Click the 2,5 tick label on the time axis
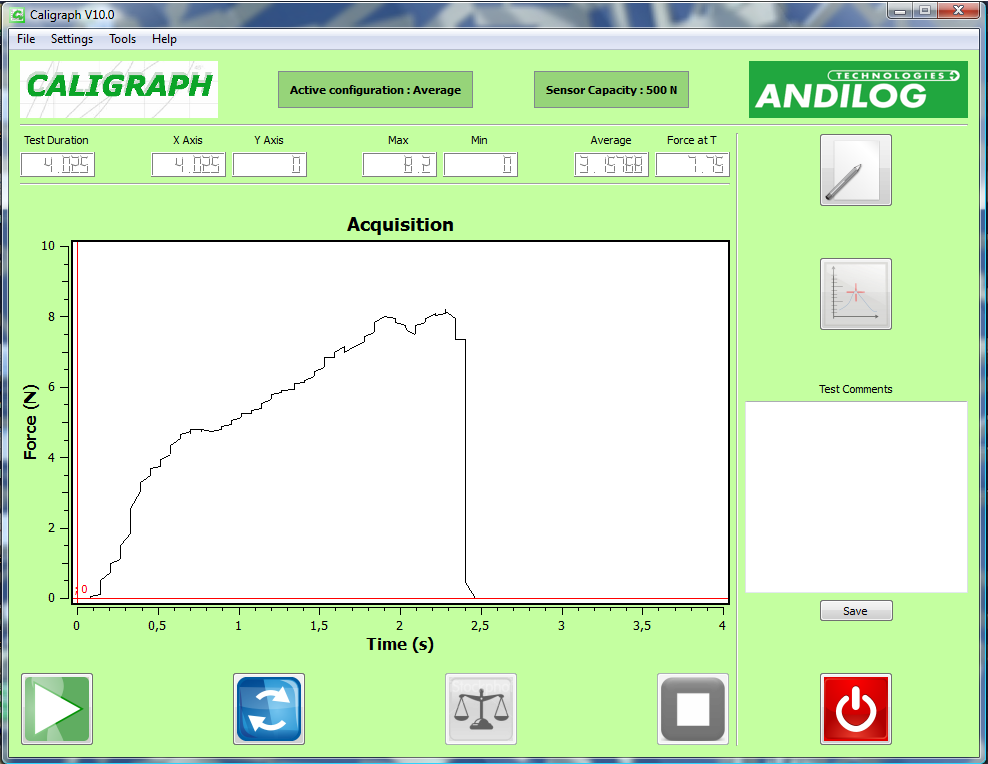Image resolution: width=988 pixels, height=764 pixels. tap(480, 625)
